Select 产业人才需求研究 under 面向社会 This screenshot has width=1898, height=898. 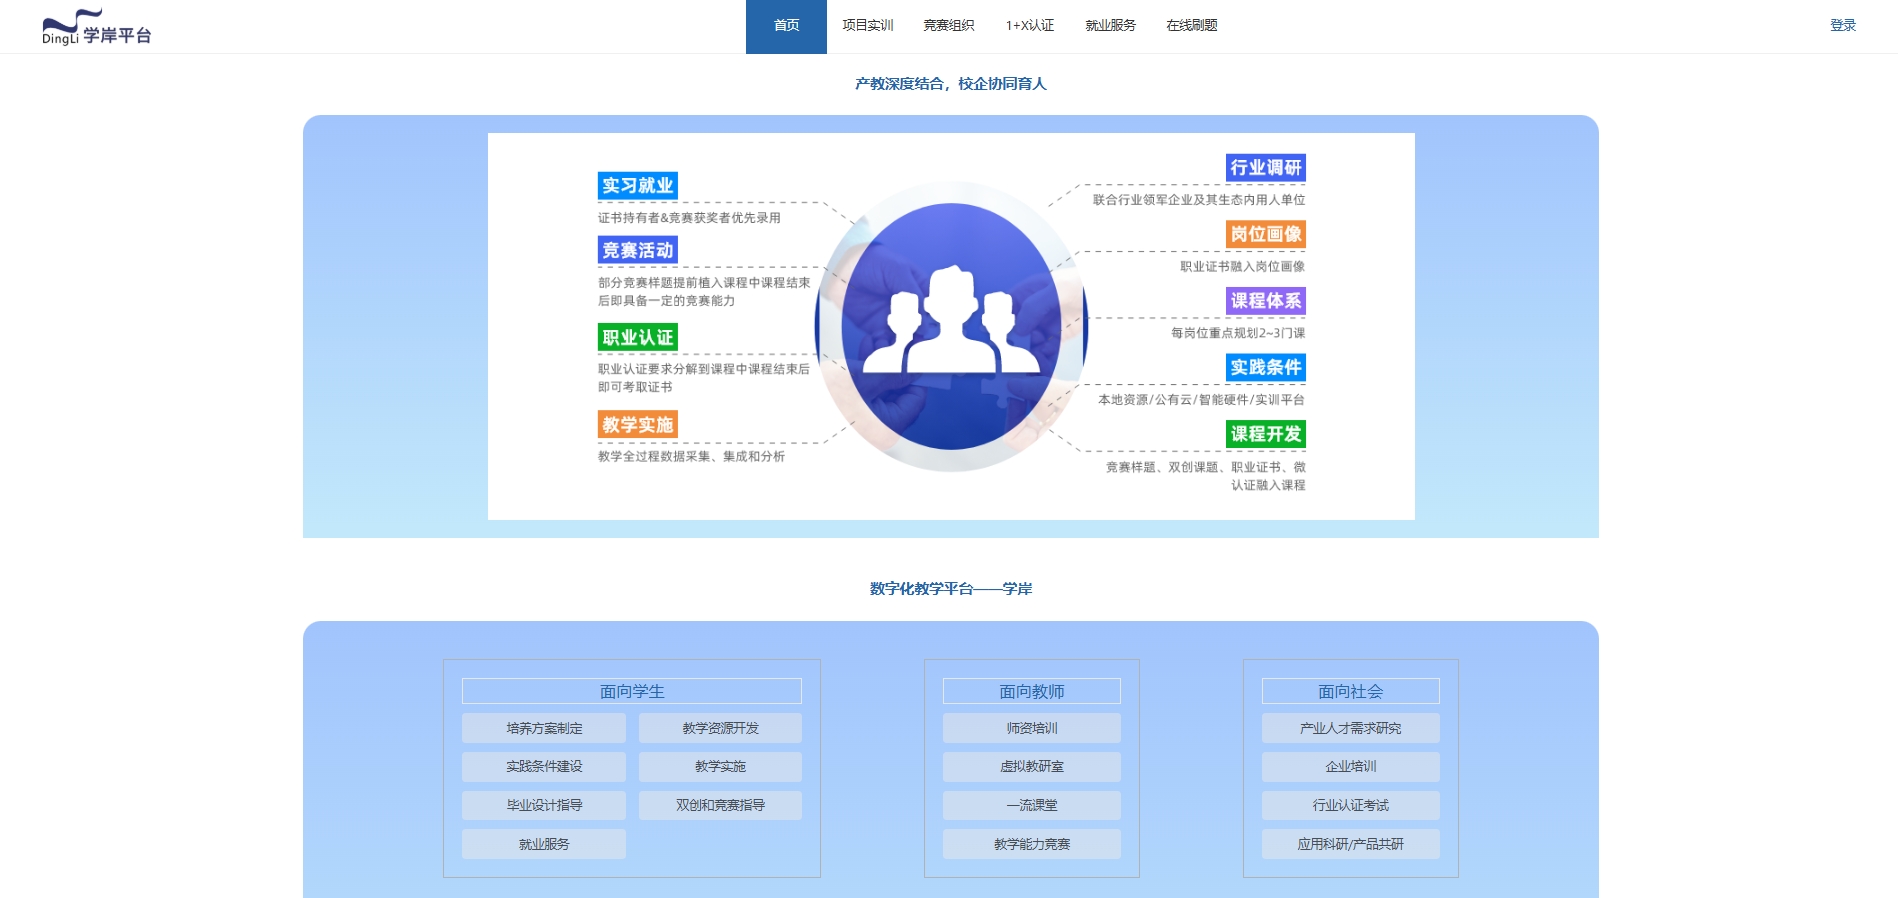pyautogui.click(x=1350, y=728)
